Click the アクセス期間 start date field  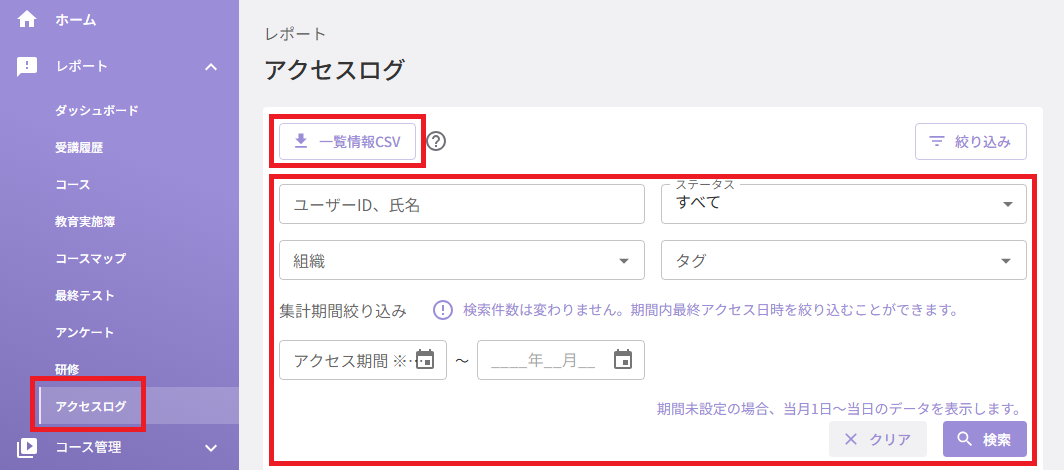coord(363,359)
